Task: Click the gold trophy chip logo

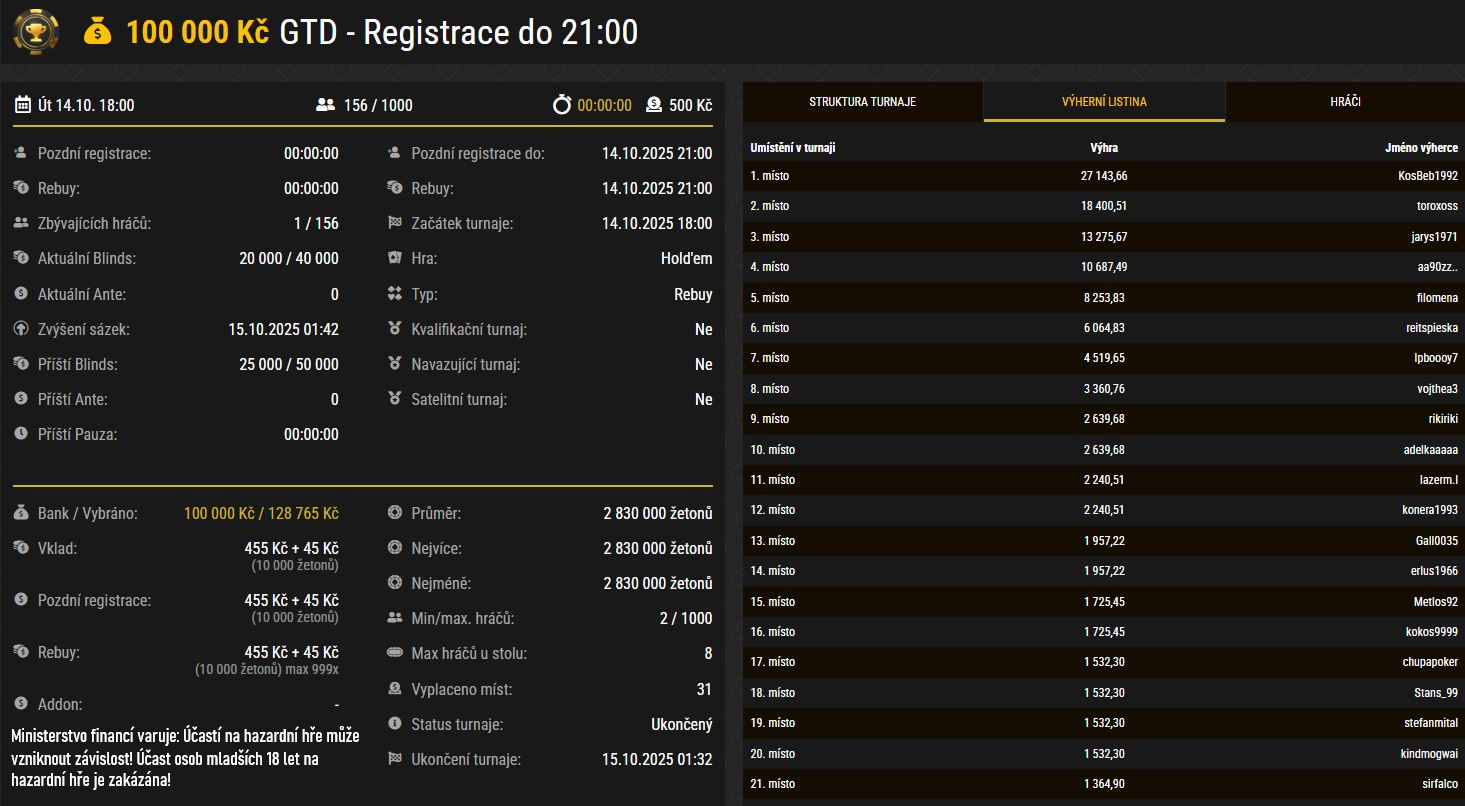Action: pos(36,32)
